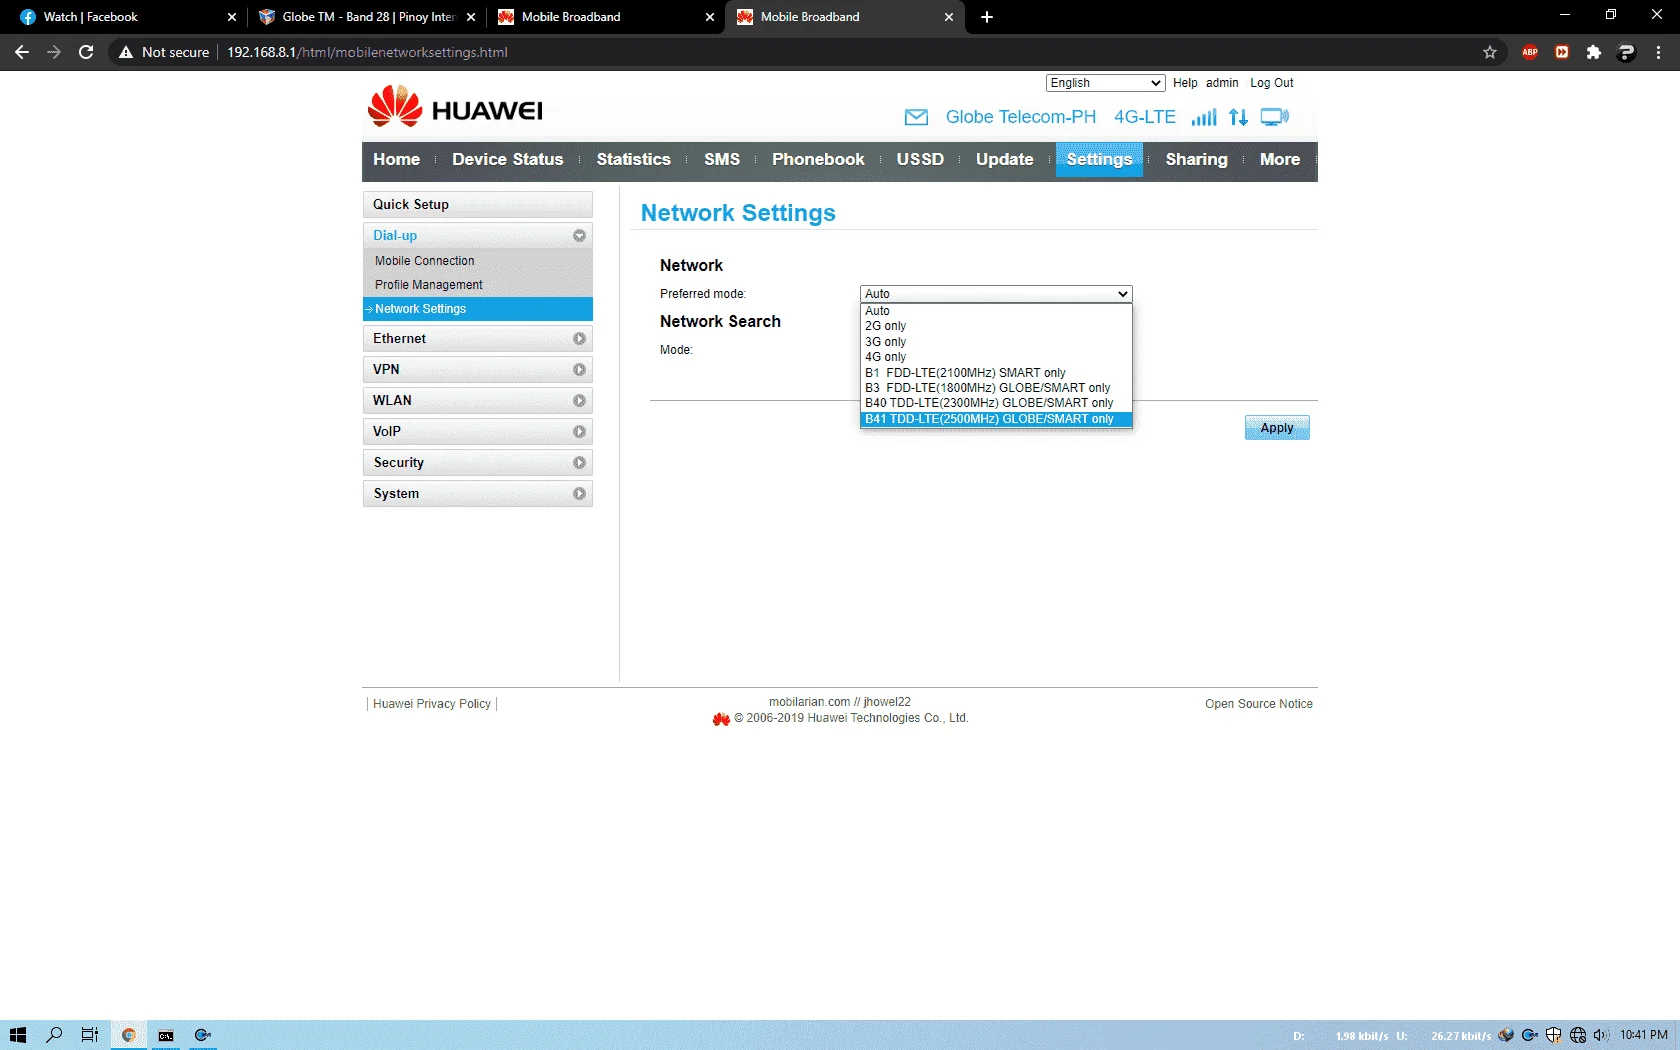Click the Not secure warning icon
The height and width of the screenshot is (1050, 1680).
126,52
